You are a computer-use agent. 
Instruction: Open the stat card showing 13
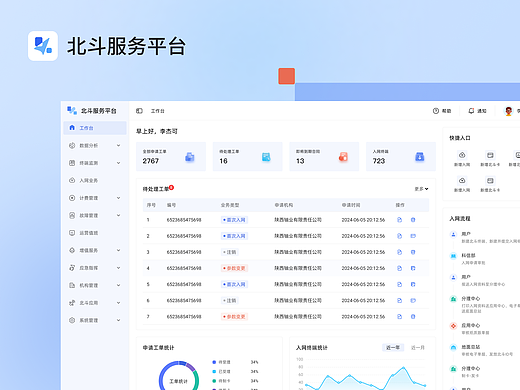tap(324, 157)
